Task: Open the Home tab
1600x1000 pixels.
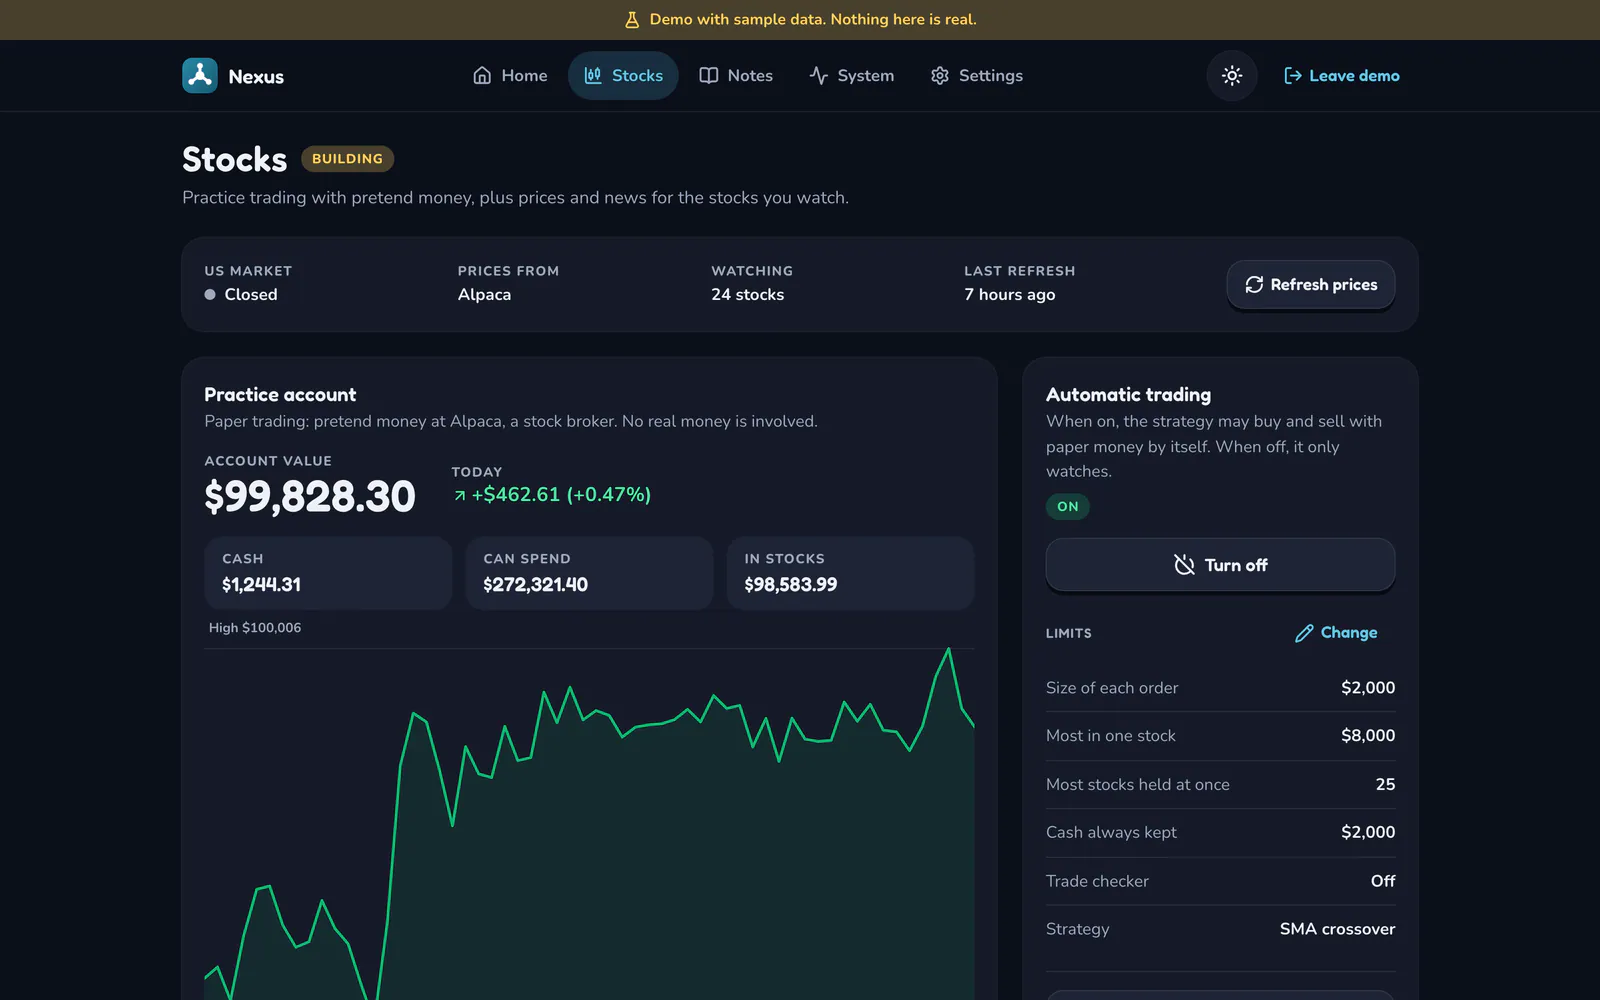Action: (510, 76)
